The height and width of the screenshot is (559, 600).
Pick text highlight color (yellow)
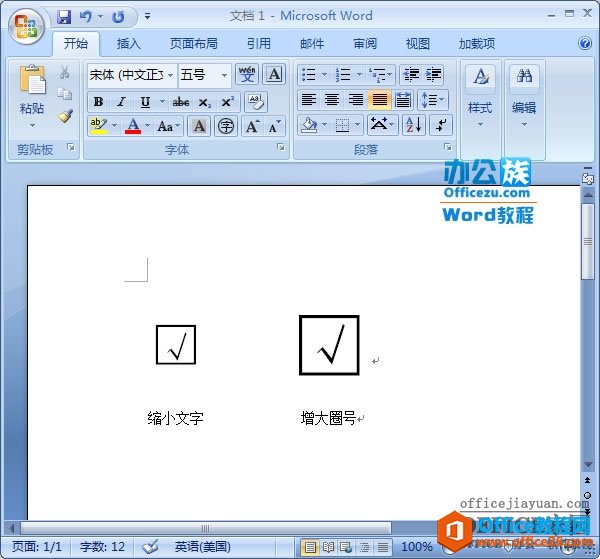(99, 126)
